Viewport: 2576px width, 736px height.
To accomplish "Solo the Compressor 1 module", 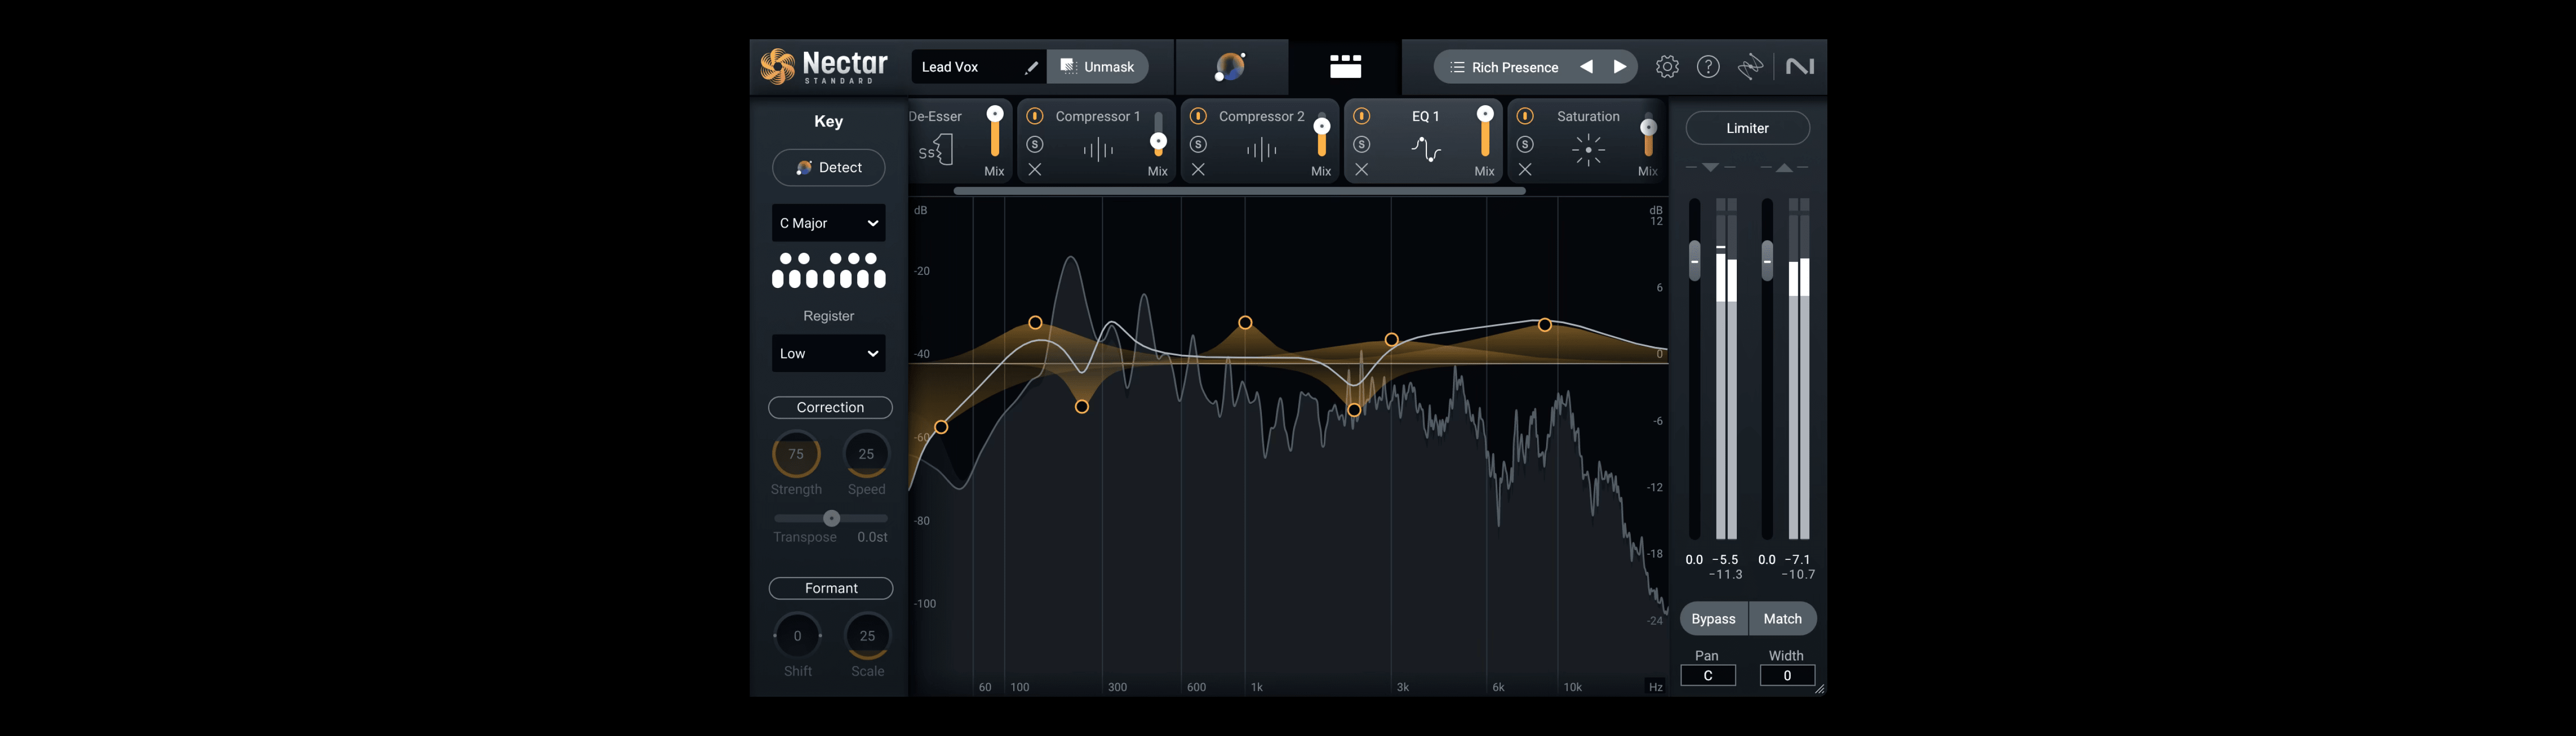I will [x=1035, y=144].
